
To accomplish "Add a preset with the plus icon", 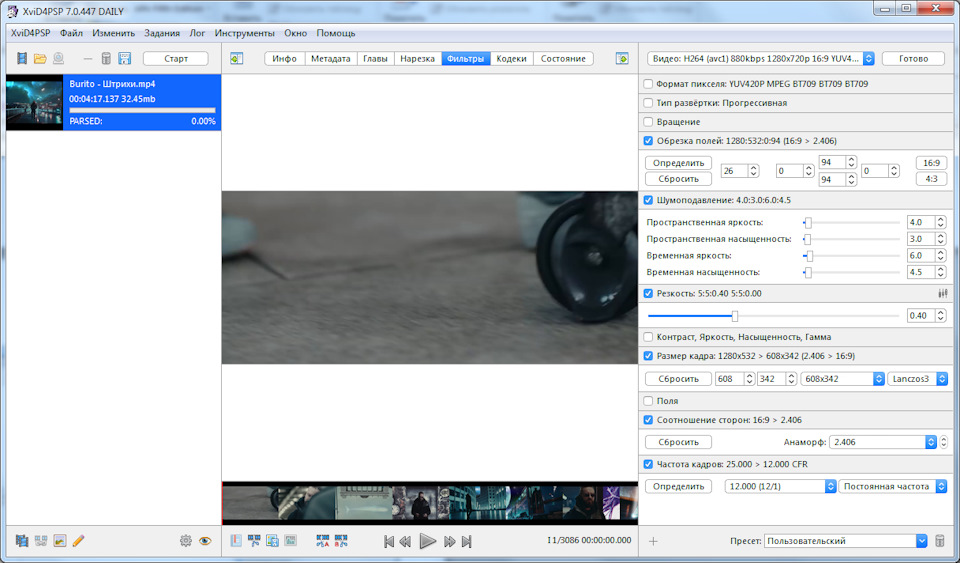I will click(x=653, y=541).
